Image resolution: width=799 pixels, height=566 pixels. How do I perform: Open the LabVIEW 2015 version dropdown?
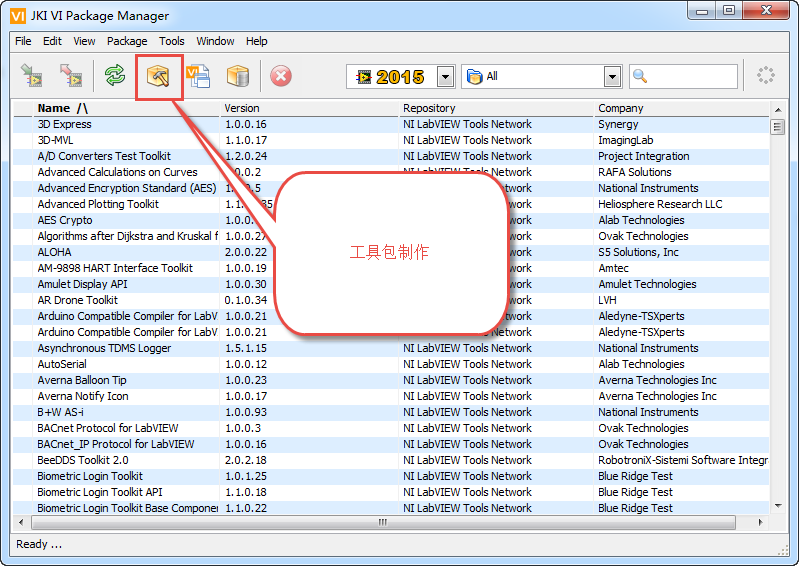[446, 77]
